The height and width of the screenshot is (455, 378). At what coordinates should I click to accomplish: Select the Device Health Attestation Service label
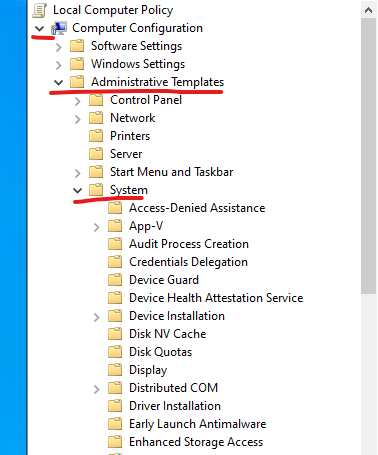pos(216,298)
